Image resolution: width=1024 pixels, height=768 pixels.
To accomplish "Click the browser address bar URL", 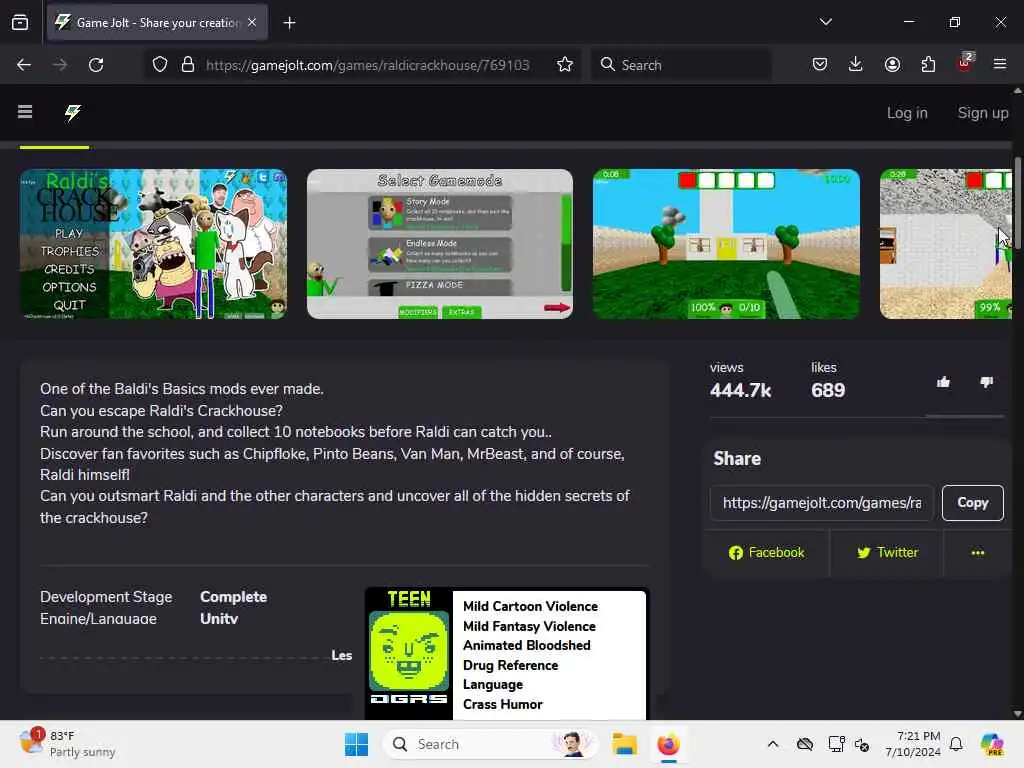I will [367, 65].
